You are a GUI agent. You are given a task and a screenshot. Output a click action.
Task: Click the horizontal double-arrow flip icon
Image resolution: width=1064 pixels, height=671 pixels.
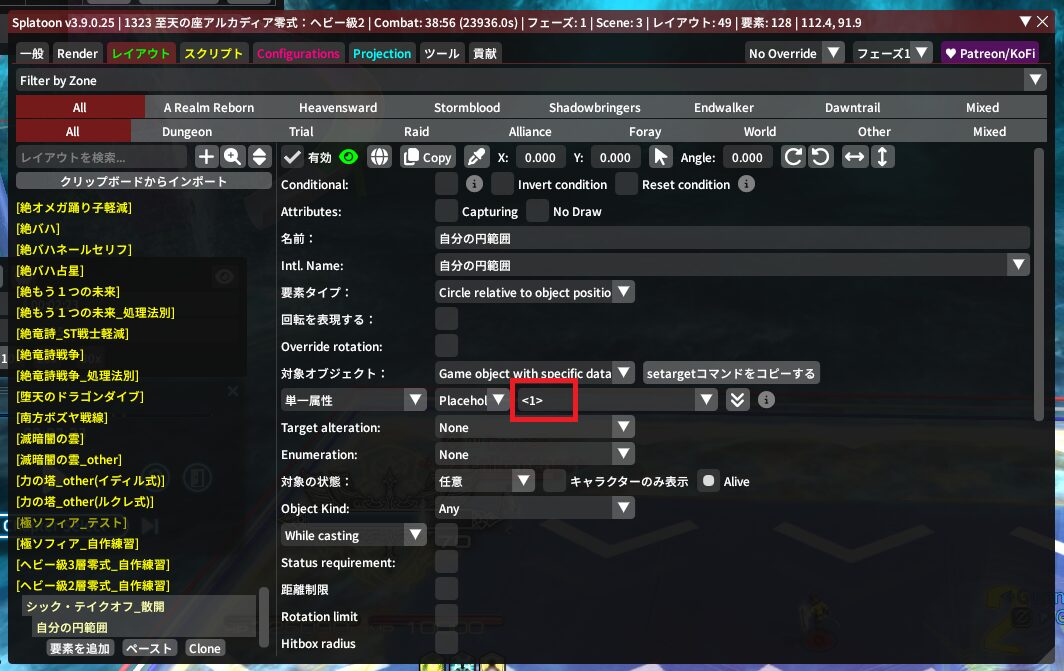point(853,157)
